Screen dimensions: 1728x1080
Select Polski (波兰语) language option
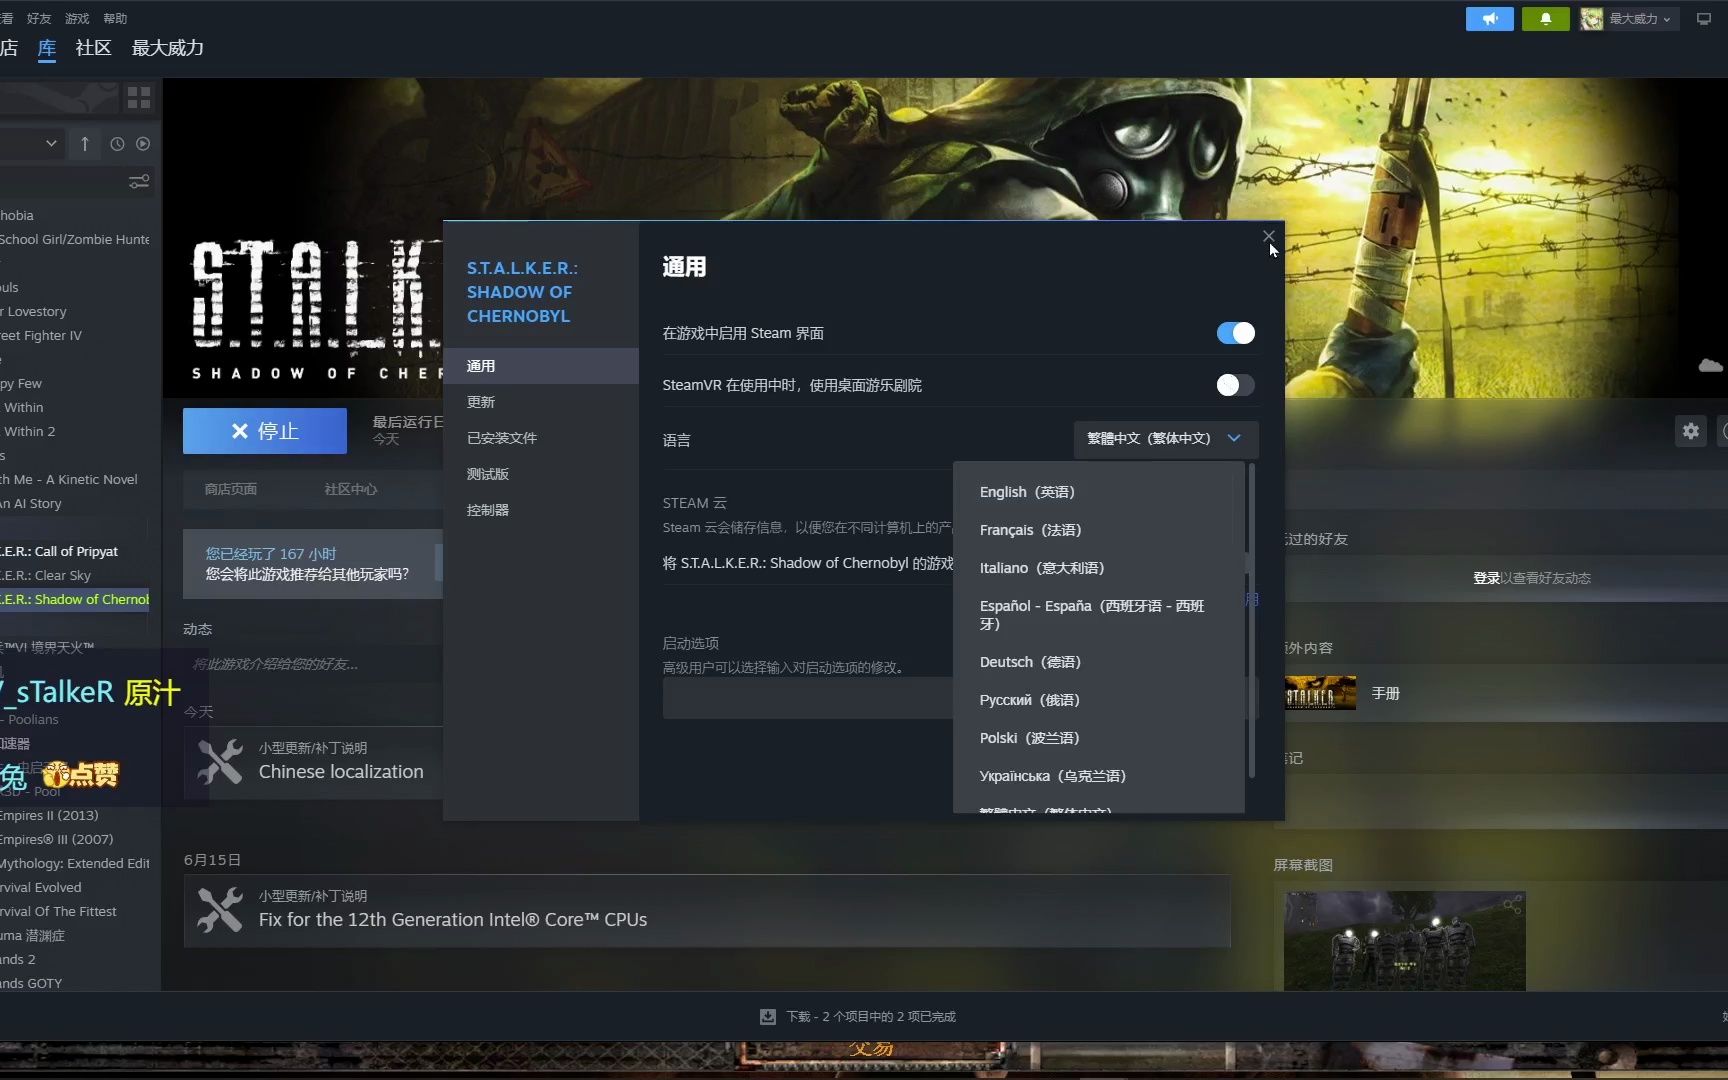pos(1097,738)
